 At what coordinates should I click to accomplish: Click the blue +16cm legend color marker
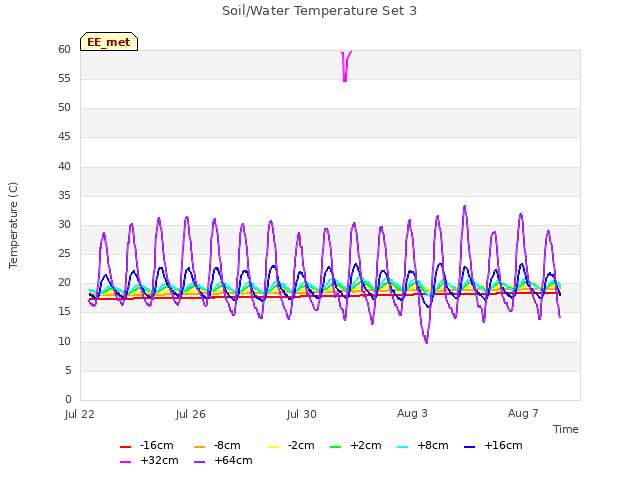click(469, 447)
